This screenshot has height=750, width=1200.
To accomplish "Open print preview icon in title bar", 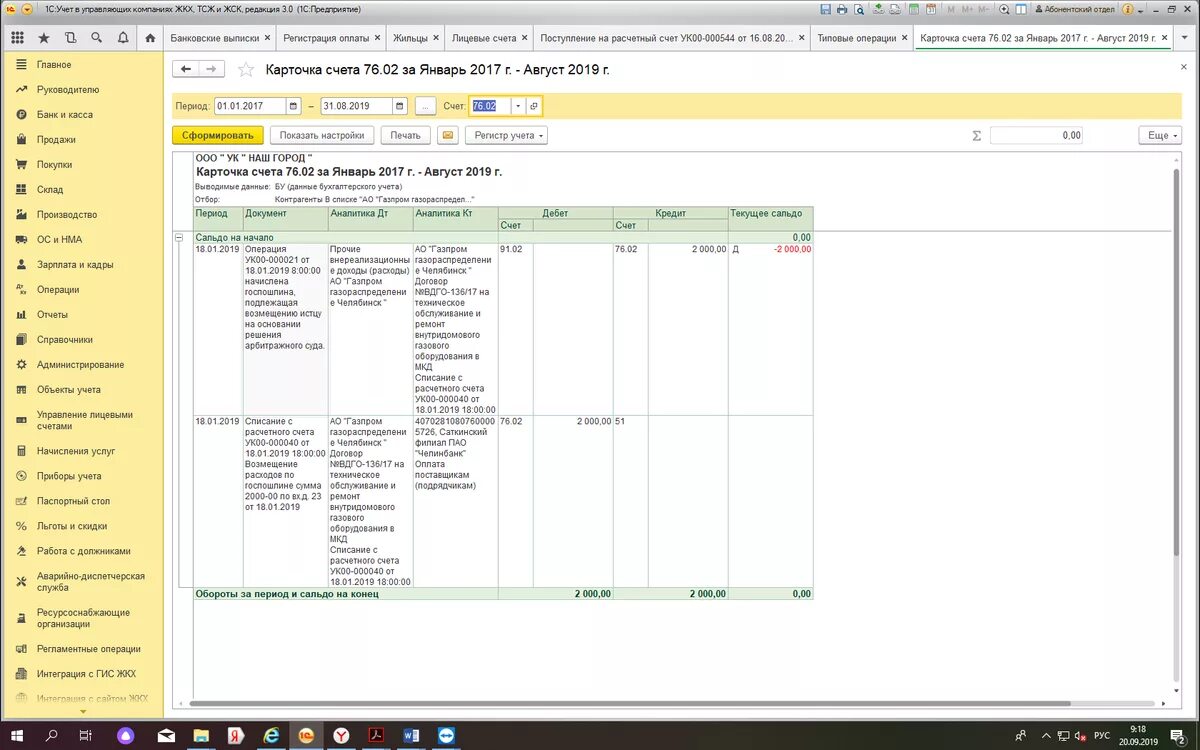I will pyautogui.click(x=858, y=9).
